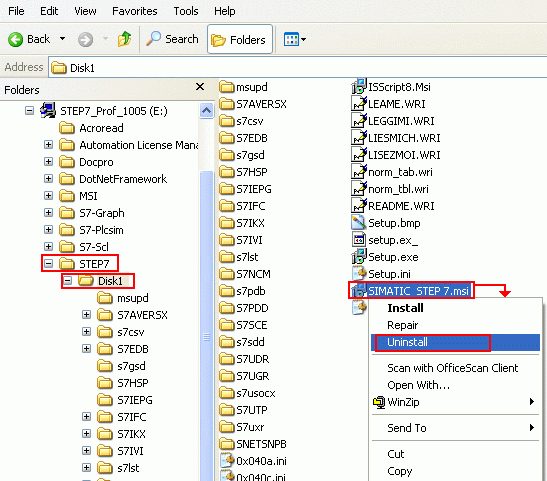Select the Setup.bmp image icon

pos(359,223)
